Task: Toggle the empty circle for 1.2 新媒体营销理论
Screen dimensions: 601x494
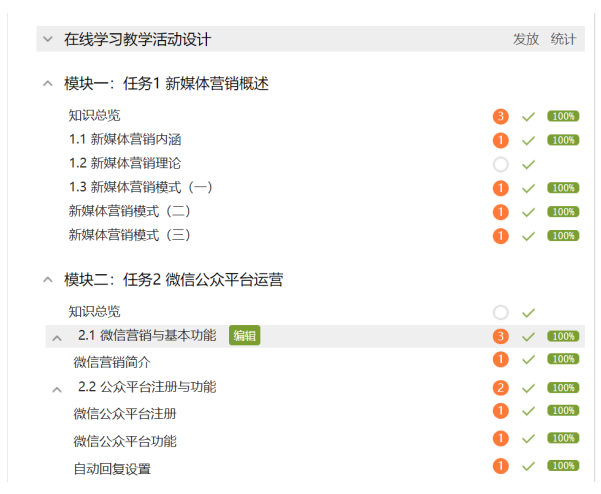Action: pos(501,164)
